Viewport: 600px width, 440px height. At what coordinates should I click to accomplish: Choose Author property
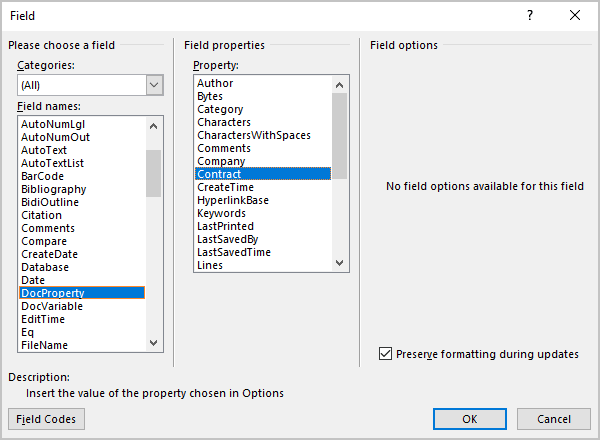[x=263, y=83]
